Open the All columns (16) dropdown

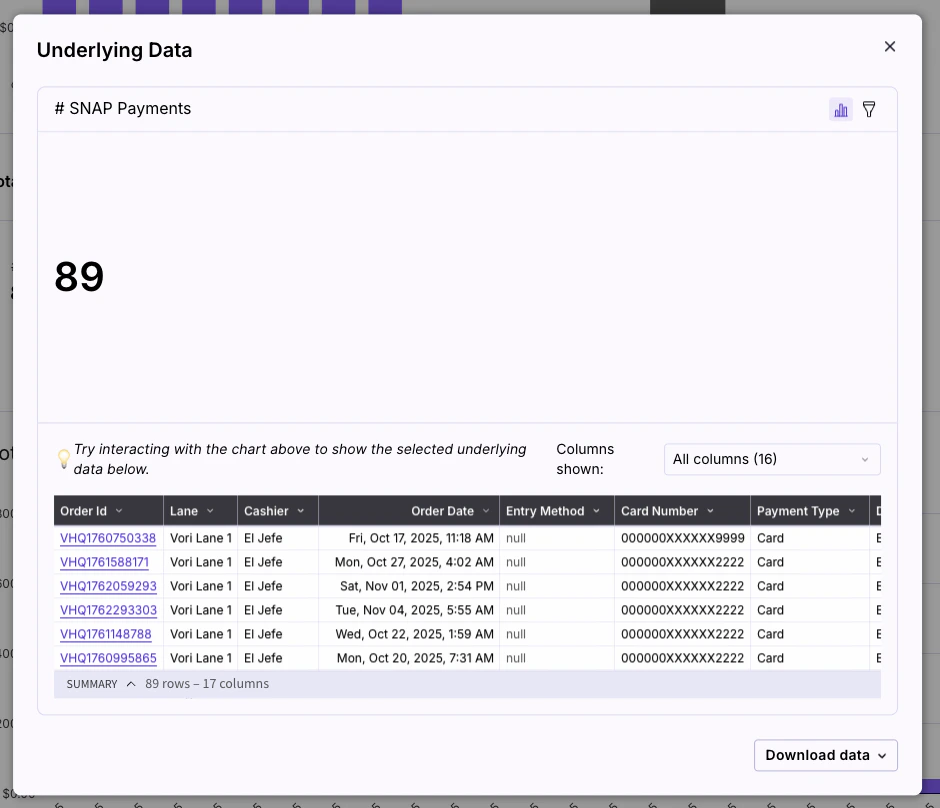(x=771, y=459)
